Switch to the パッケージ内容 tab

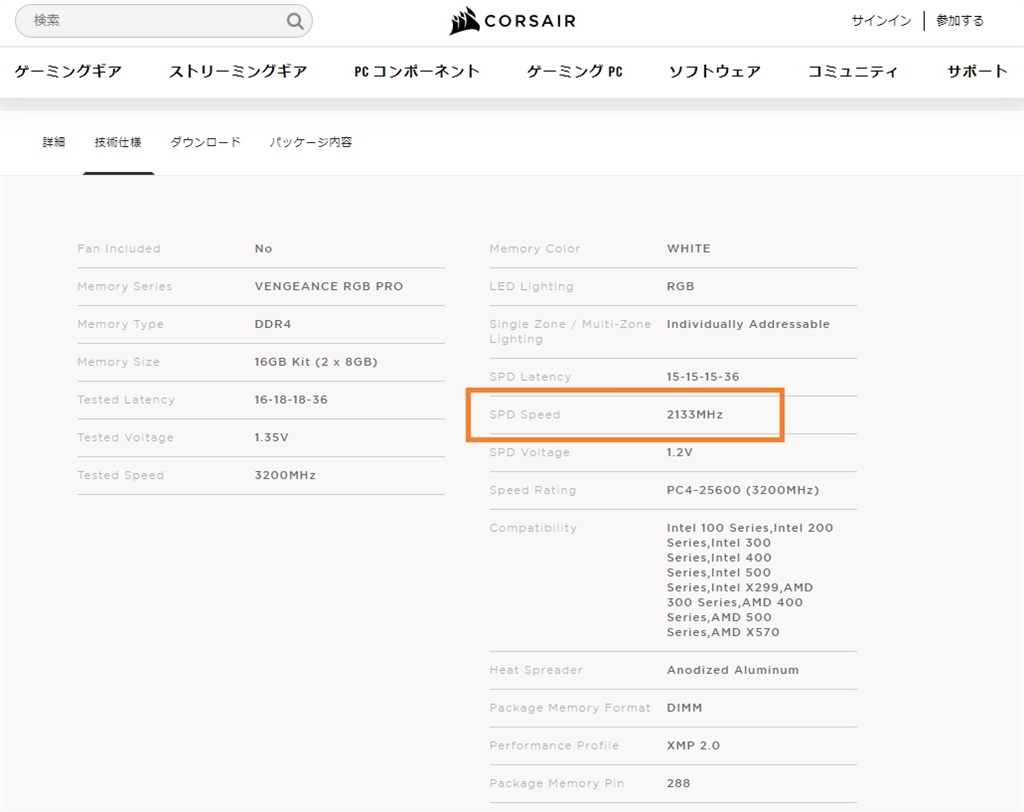(x=311, y=142)
